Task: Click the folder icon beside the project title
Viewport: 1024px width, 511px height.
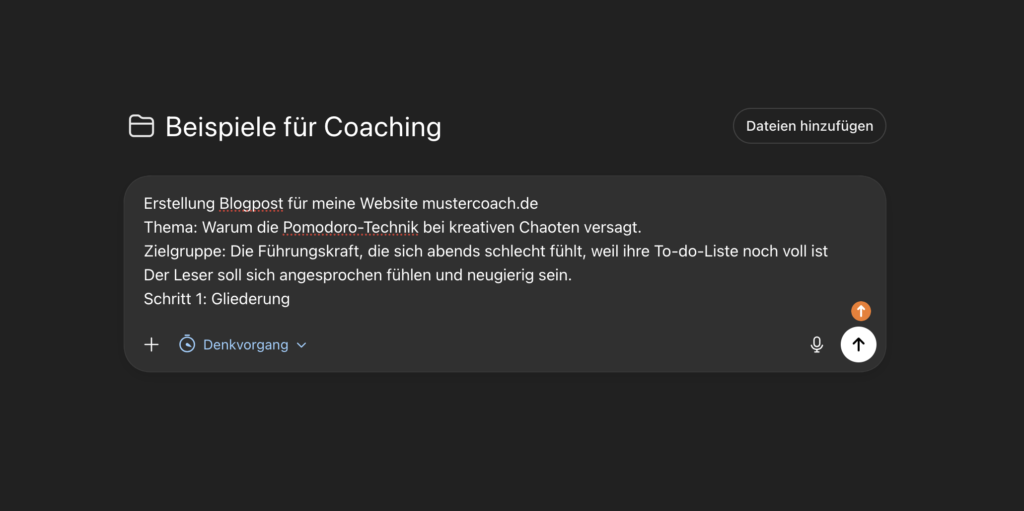Action: pyautogui.click(x=141, y=127)
